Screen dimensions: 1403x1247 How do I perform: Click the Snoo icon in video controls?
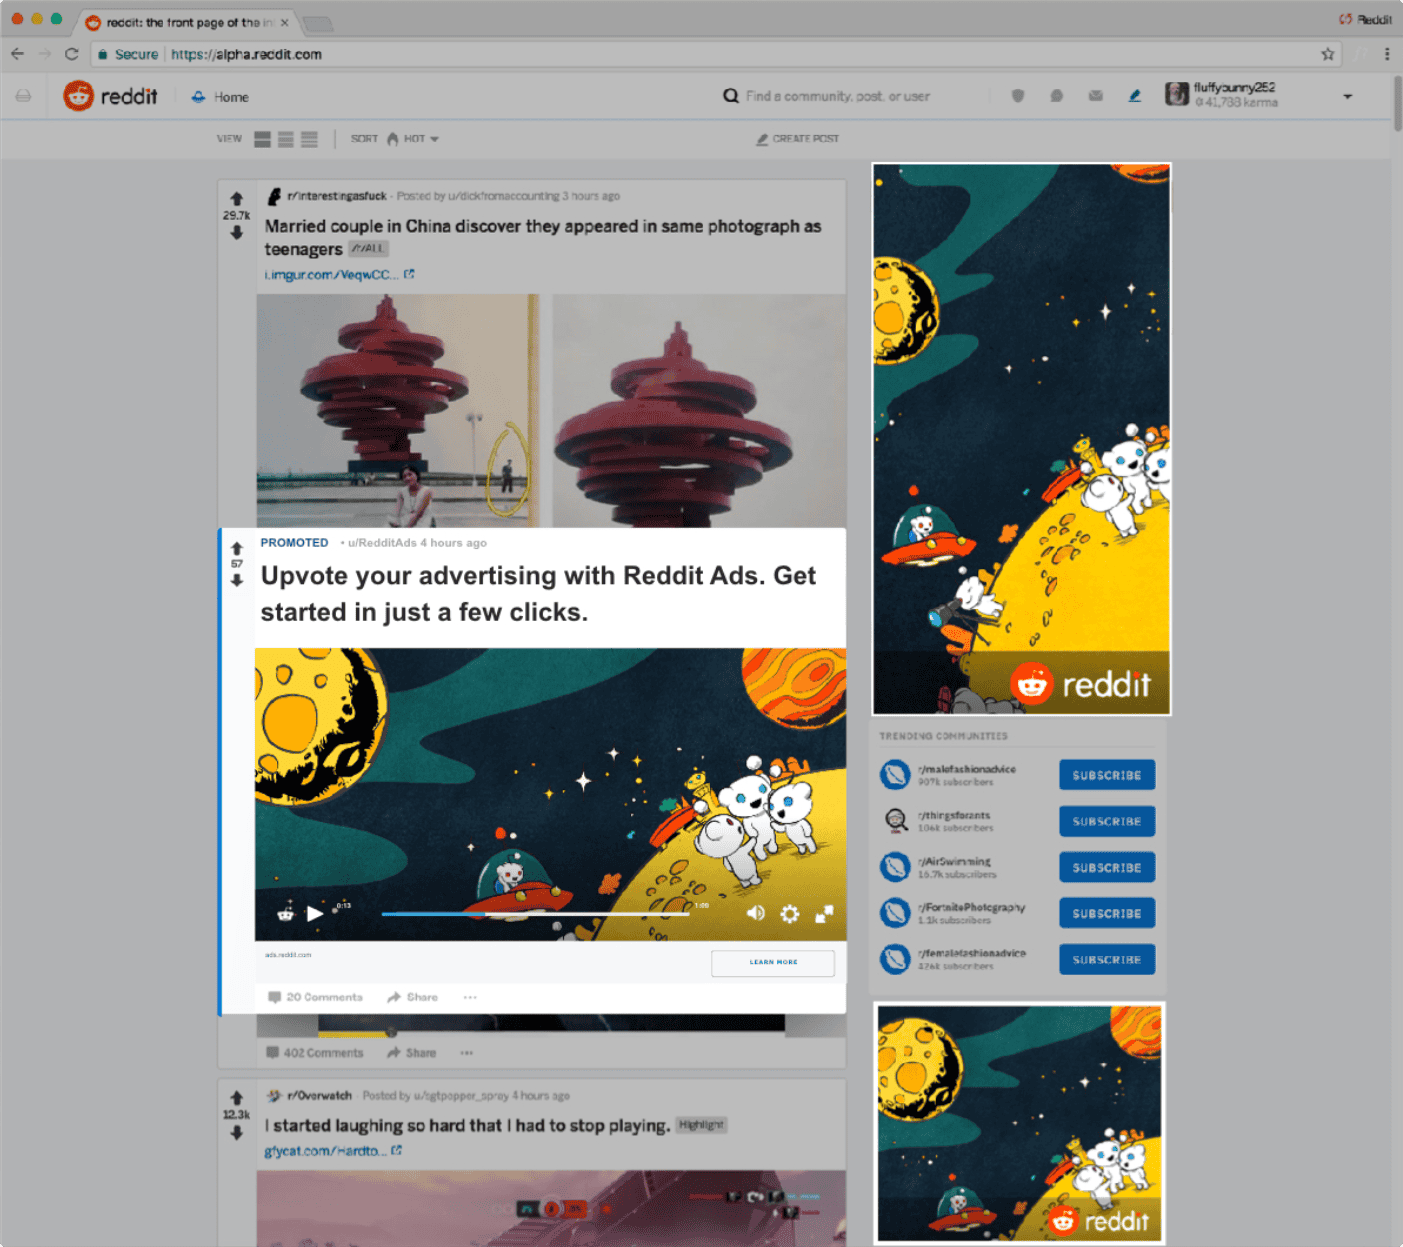tap(285, 913)
